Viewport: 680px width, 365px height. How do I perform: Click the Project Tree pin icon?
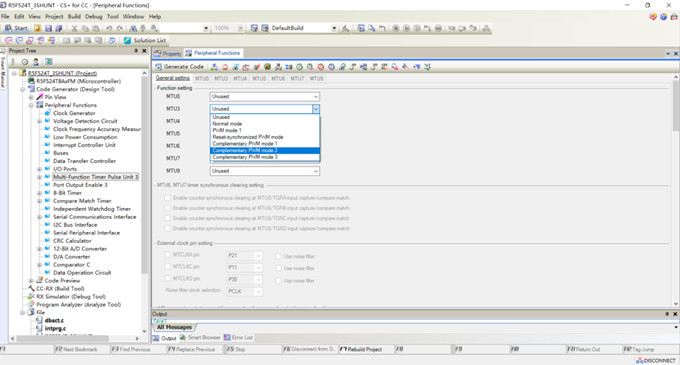[x=136, y=51]
